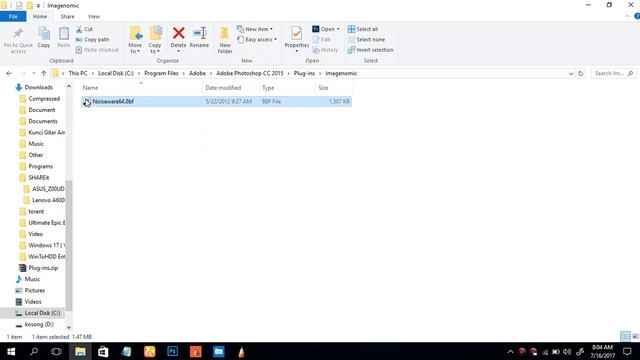Click Local Disk (C:) breadcrumb
This screenshot has height=360, width=640.
pos(116,73)
